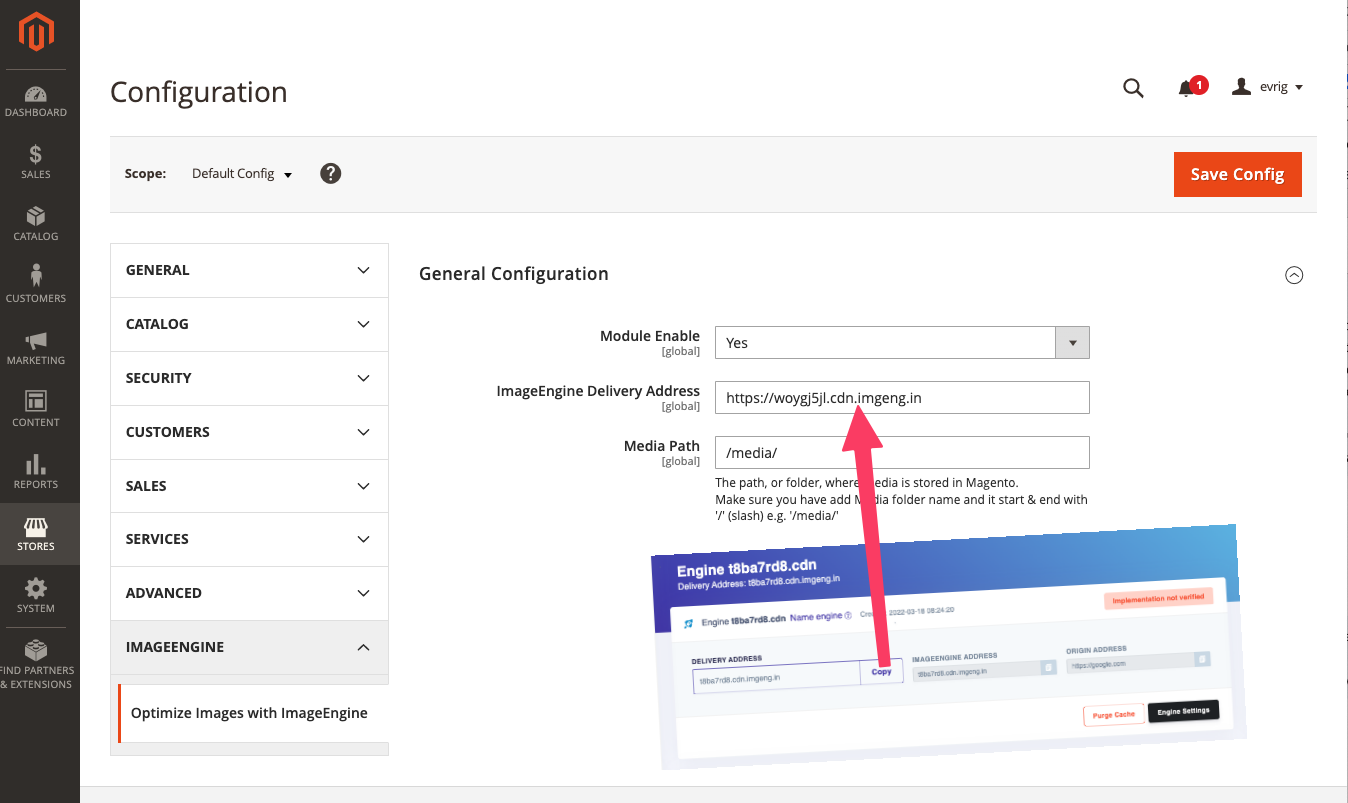Viewport: 1348px width, 803px height.
Task: Click the Save Config button
Action: (x=1237, y=174)
